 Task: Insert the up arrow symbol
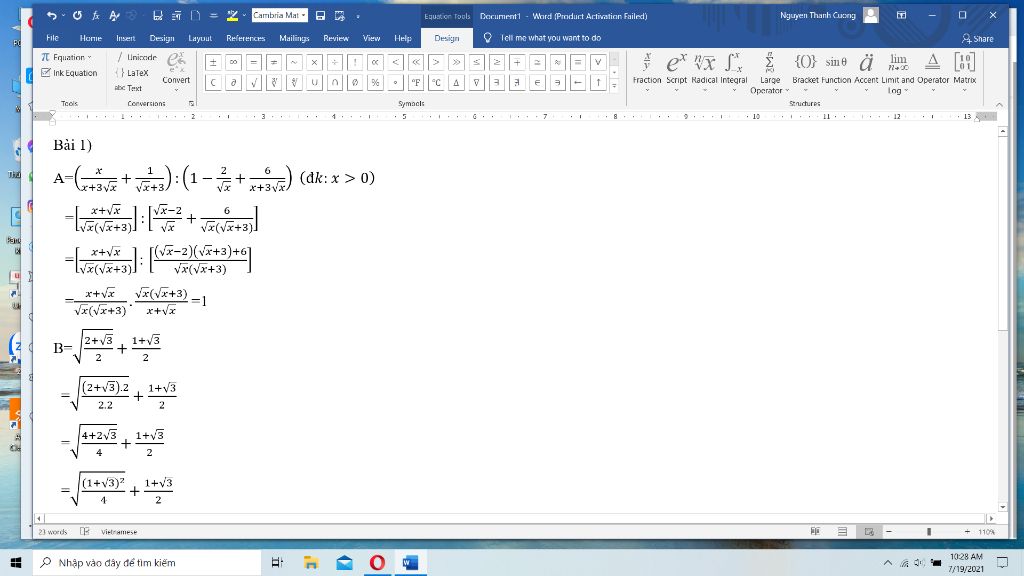[598, 82]
